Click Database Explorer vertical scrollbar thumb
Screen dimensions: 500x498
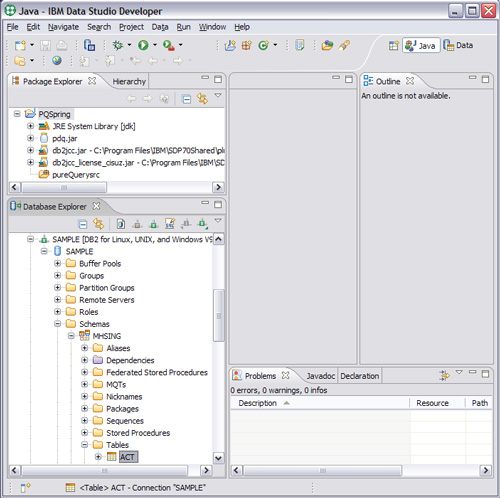coord(219,315)
